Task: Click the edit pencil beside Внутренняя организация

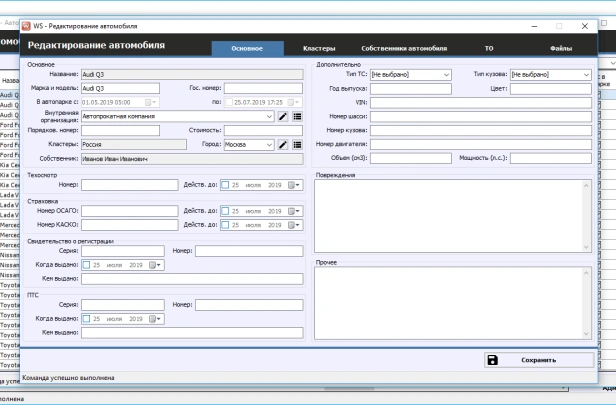Action: click(x=283, y=116)
